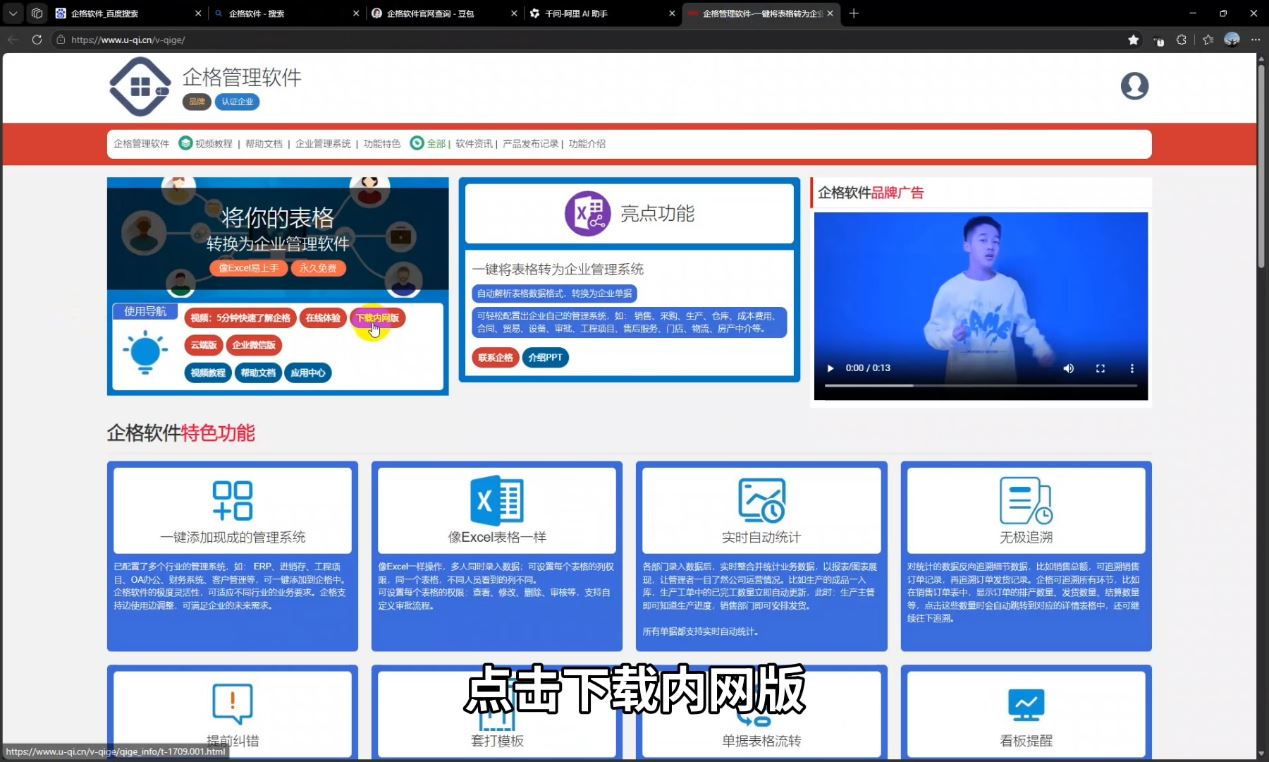Click the 像Excel易上手 banner button
The width and height of the screenshot is (1269, 762).
(x=248, y=268)
